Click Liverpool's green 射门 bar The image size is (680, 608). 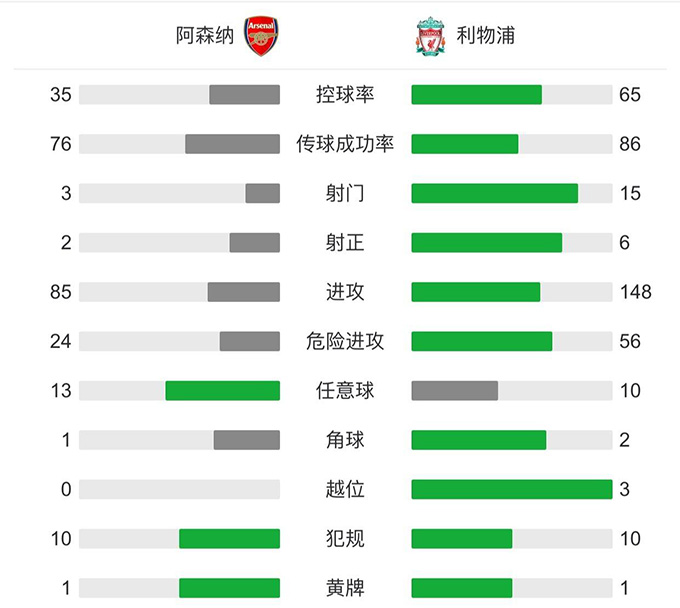[494, 193]
